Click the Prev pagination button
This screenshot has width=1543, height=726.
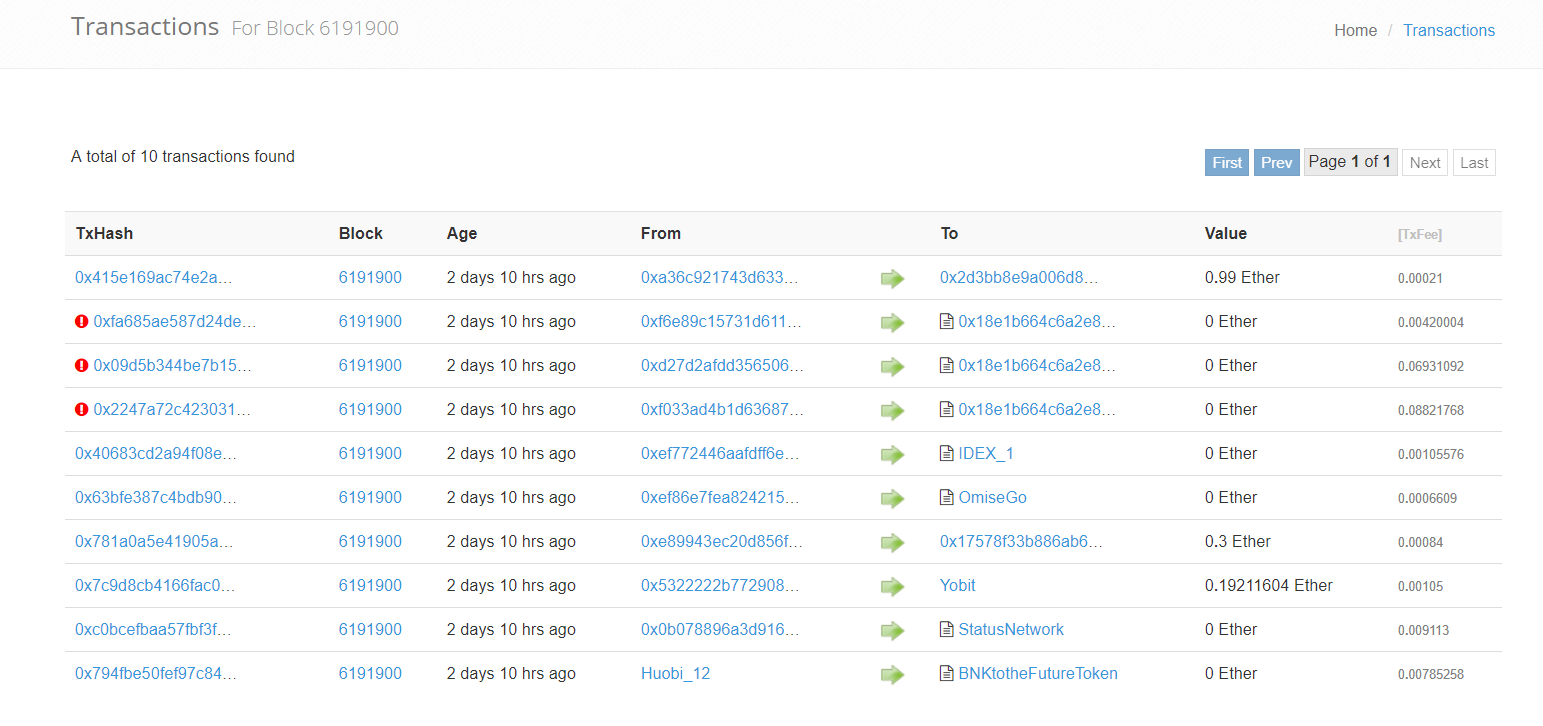tap(1276, 163)
